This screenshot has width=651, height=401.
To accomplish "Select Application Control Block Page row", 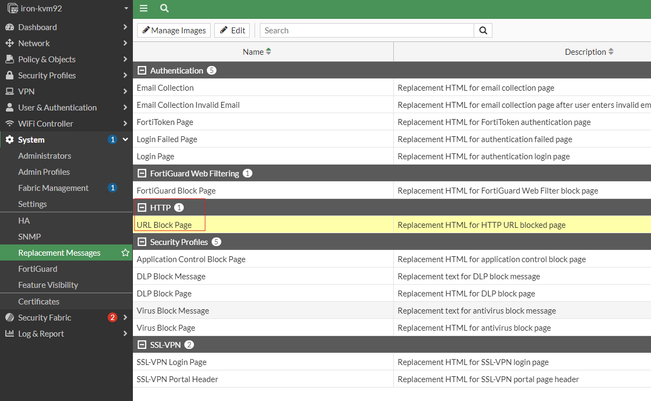I will pyautogui.click(x=392, y=259).
